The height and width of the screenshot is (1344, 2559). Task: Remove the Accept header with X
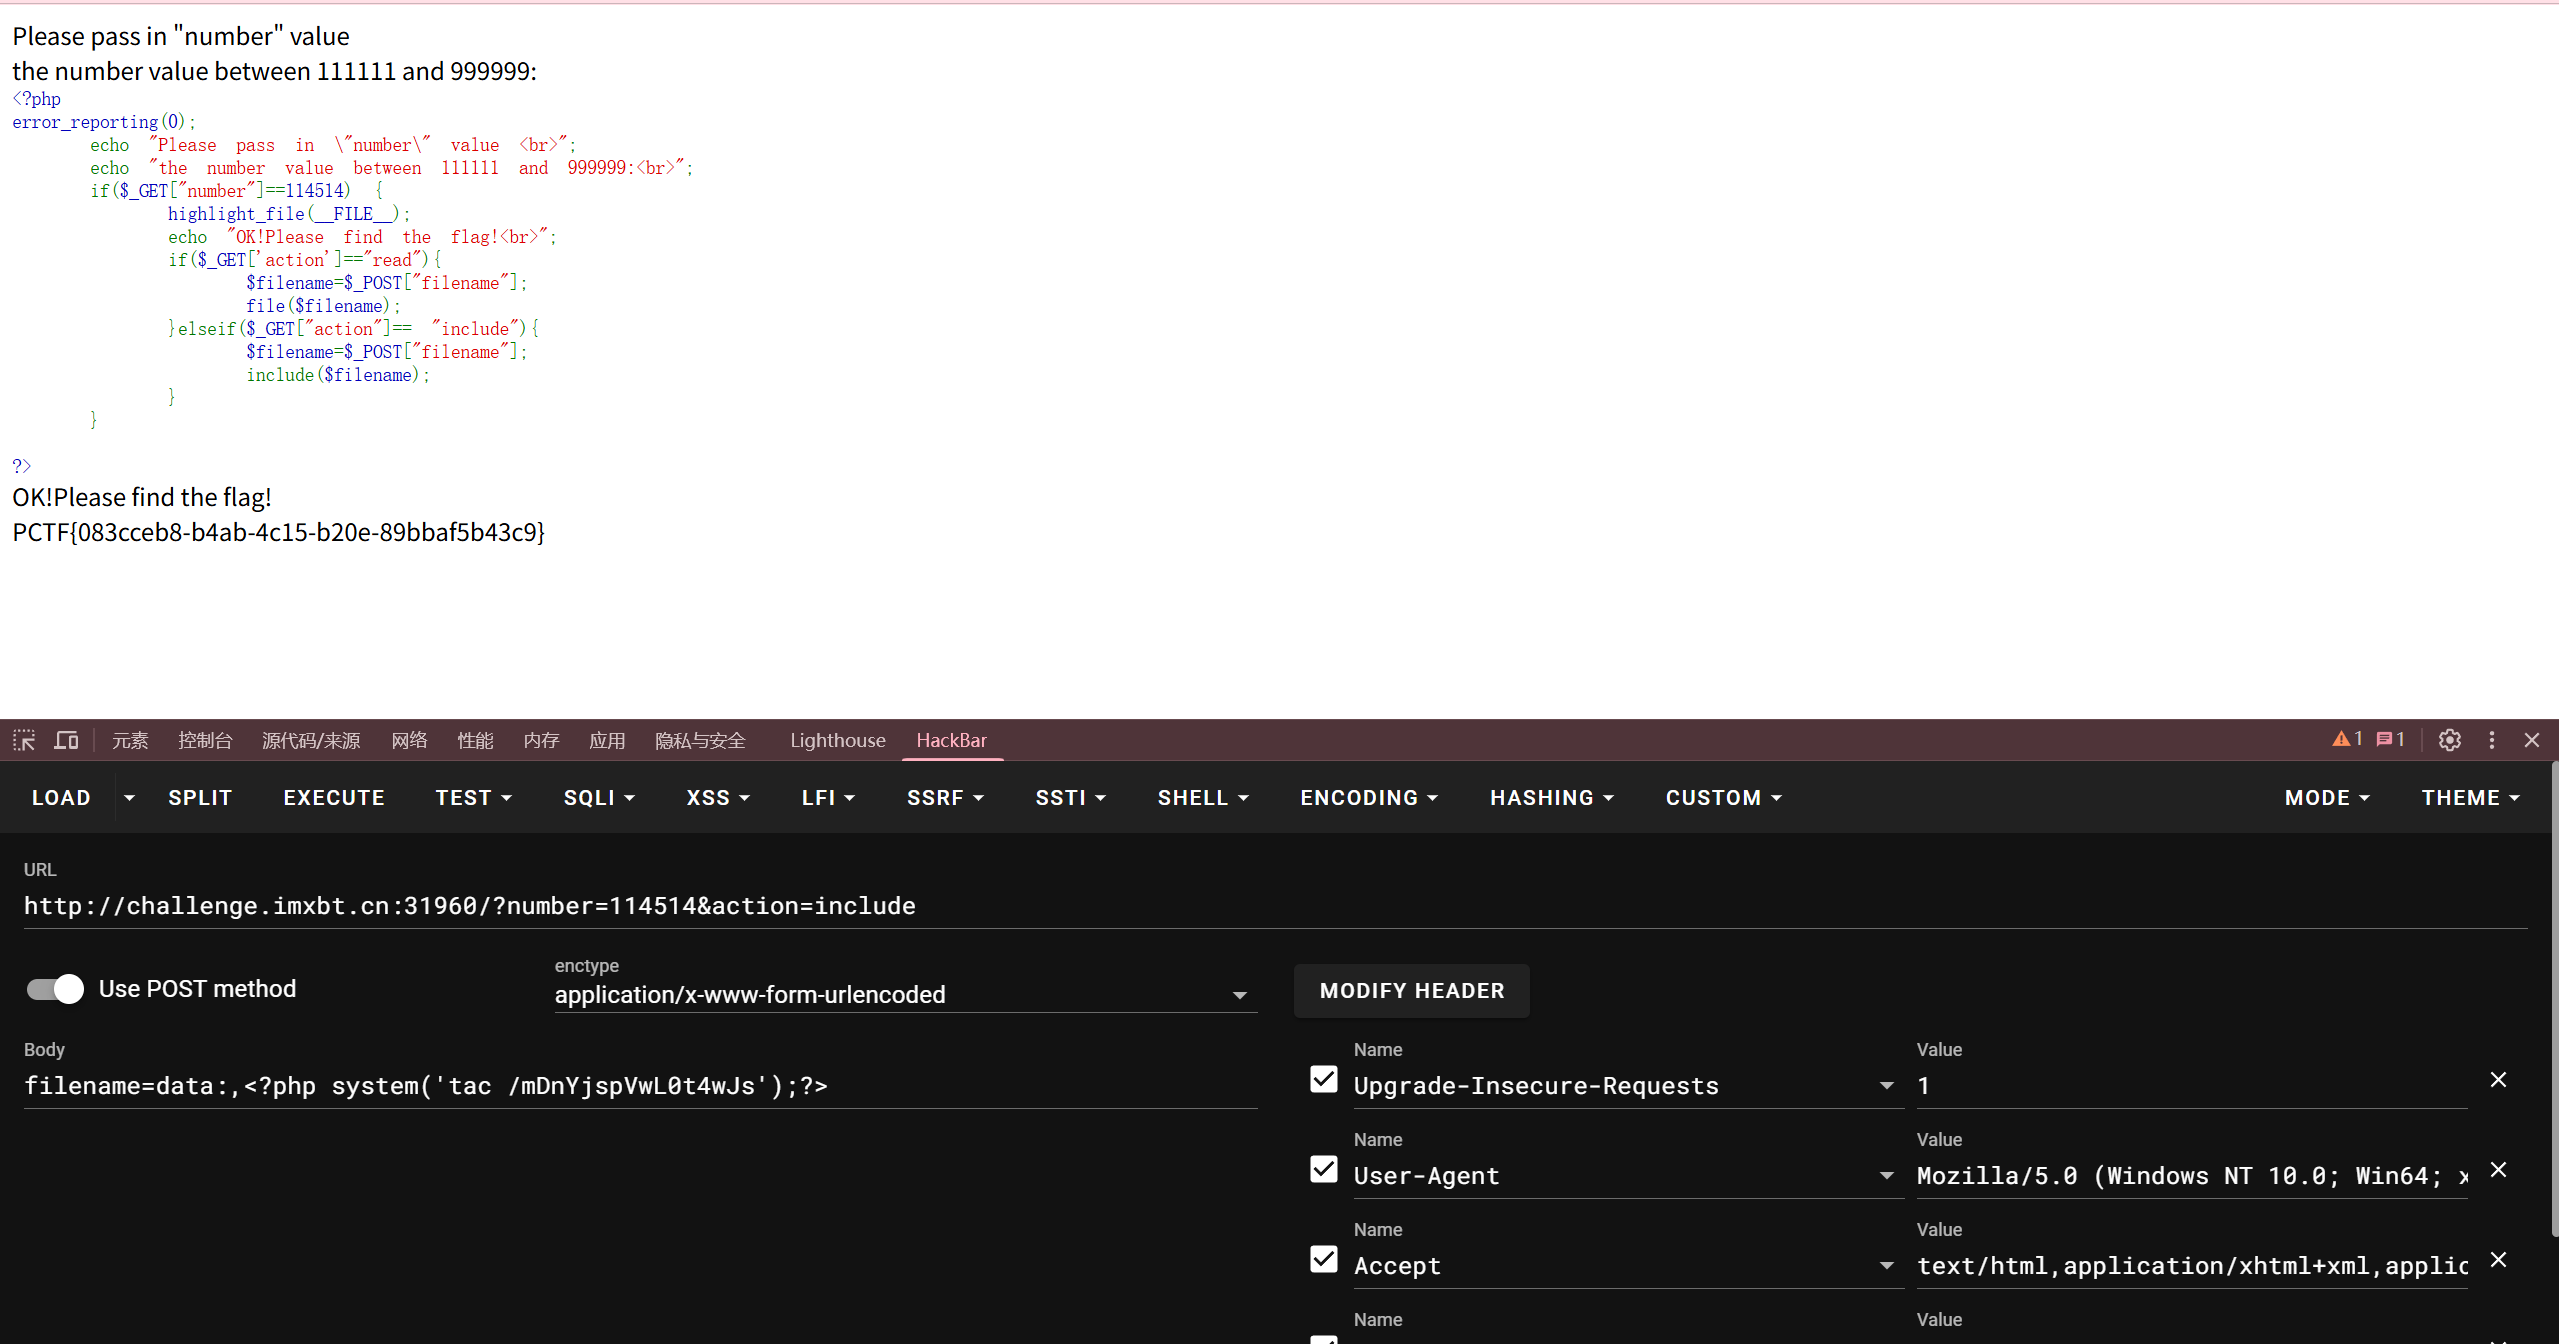tap(2498, 1260)
